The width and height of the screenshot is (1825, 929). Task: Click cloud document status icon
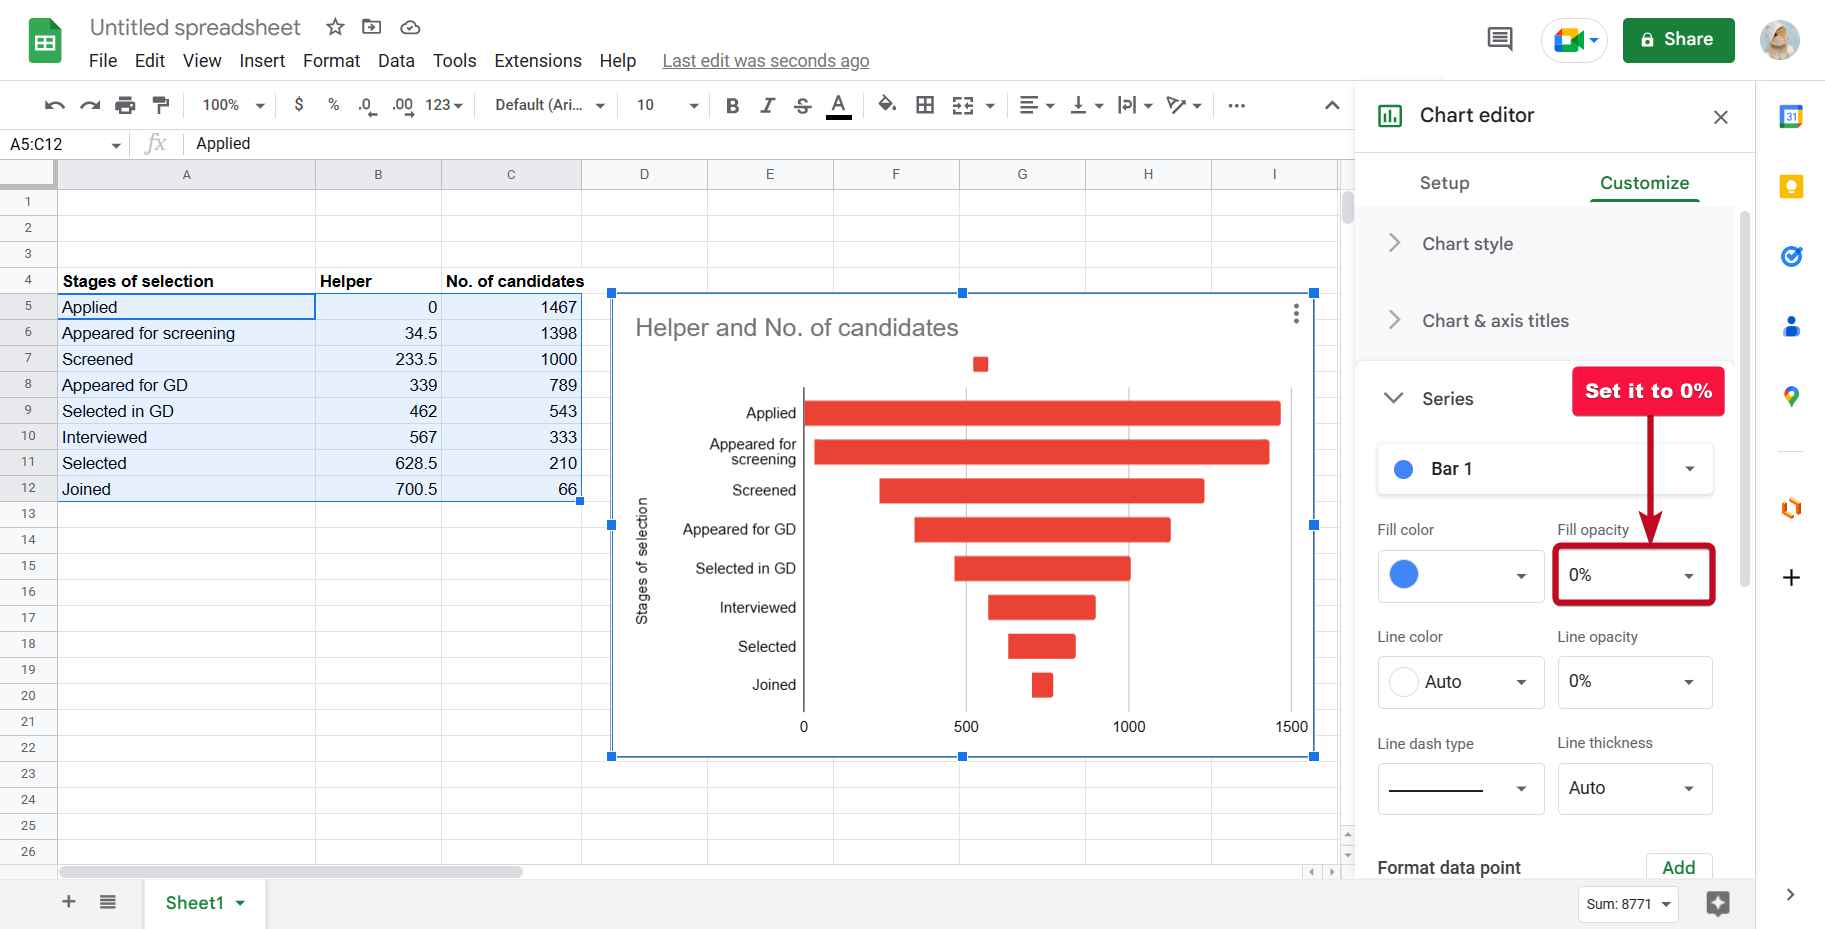(410, 27)
